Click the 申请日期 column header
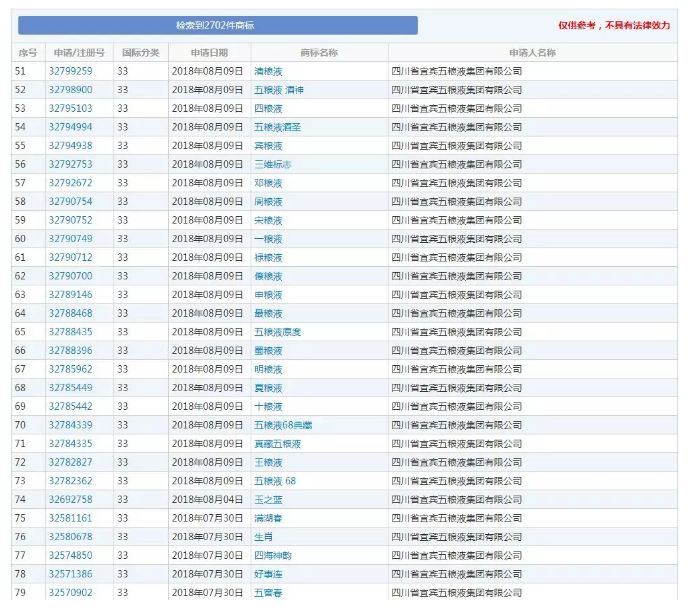This screenshot has height=611, width=688. [x=209, y=53]
